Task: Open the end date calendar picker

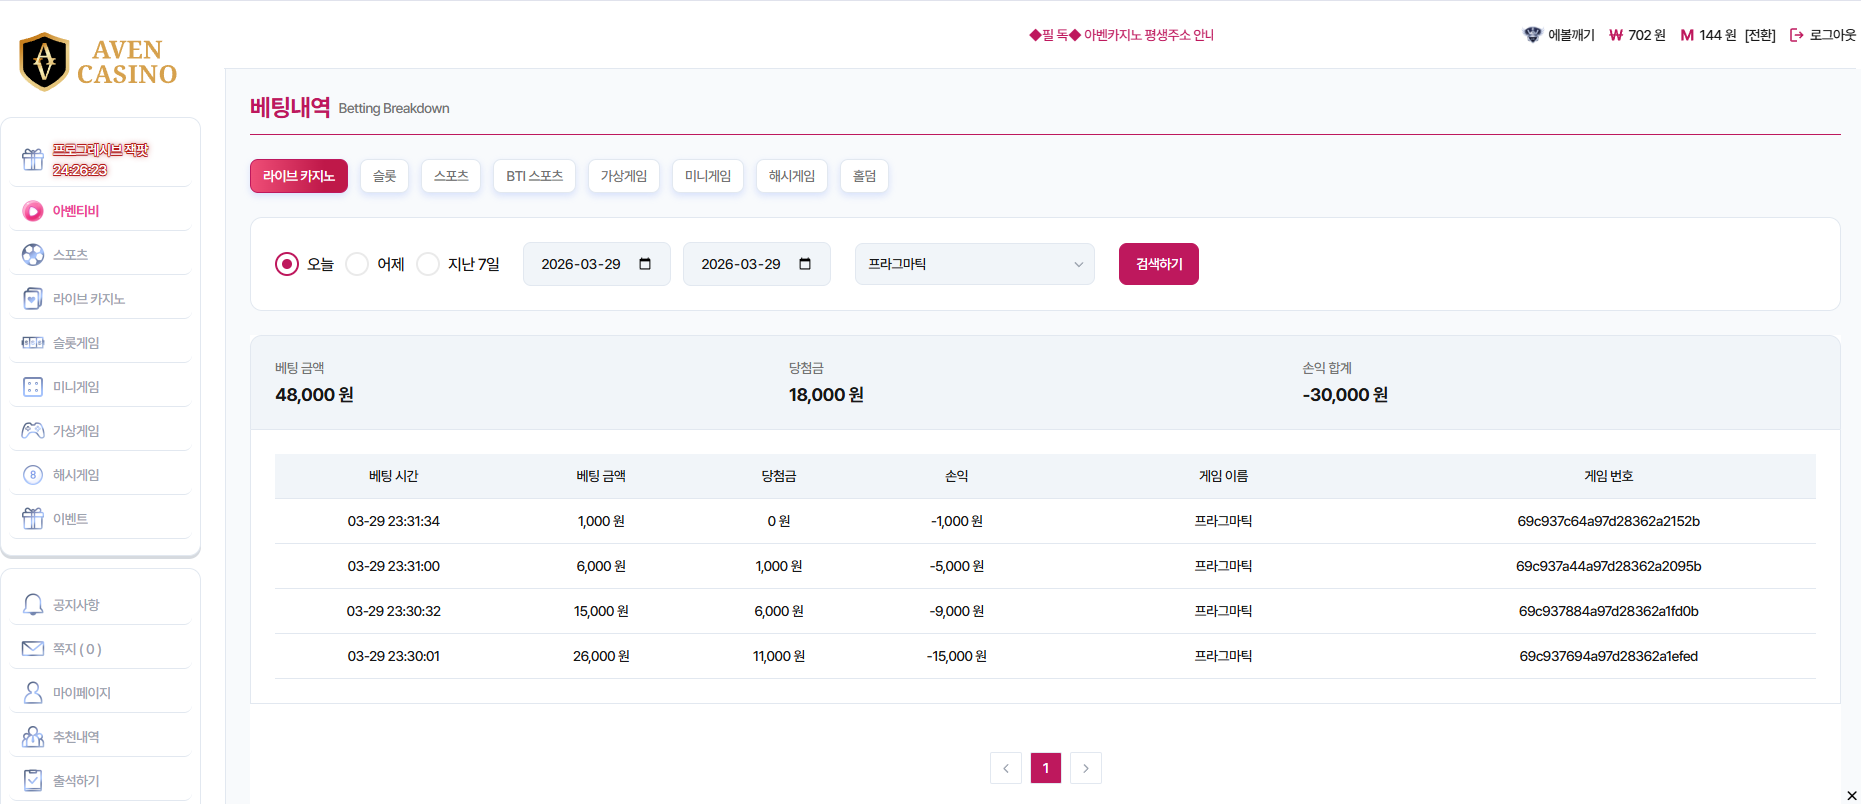Action: click(x=805, y=264)
